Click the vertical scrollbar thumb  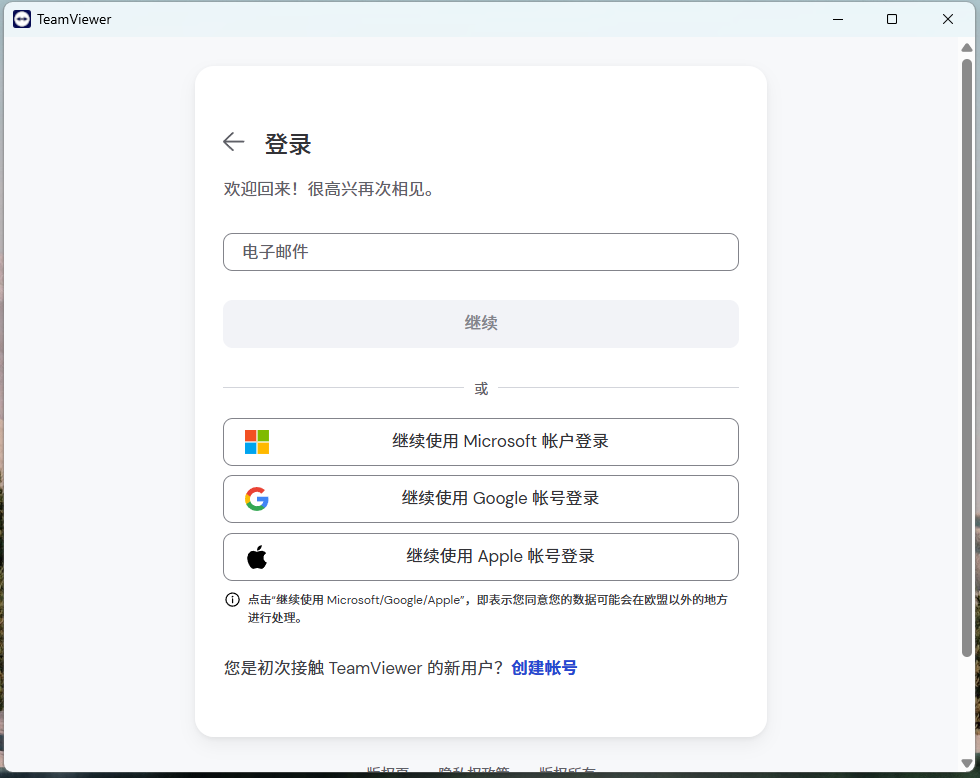click(967, 357)
